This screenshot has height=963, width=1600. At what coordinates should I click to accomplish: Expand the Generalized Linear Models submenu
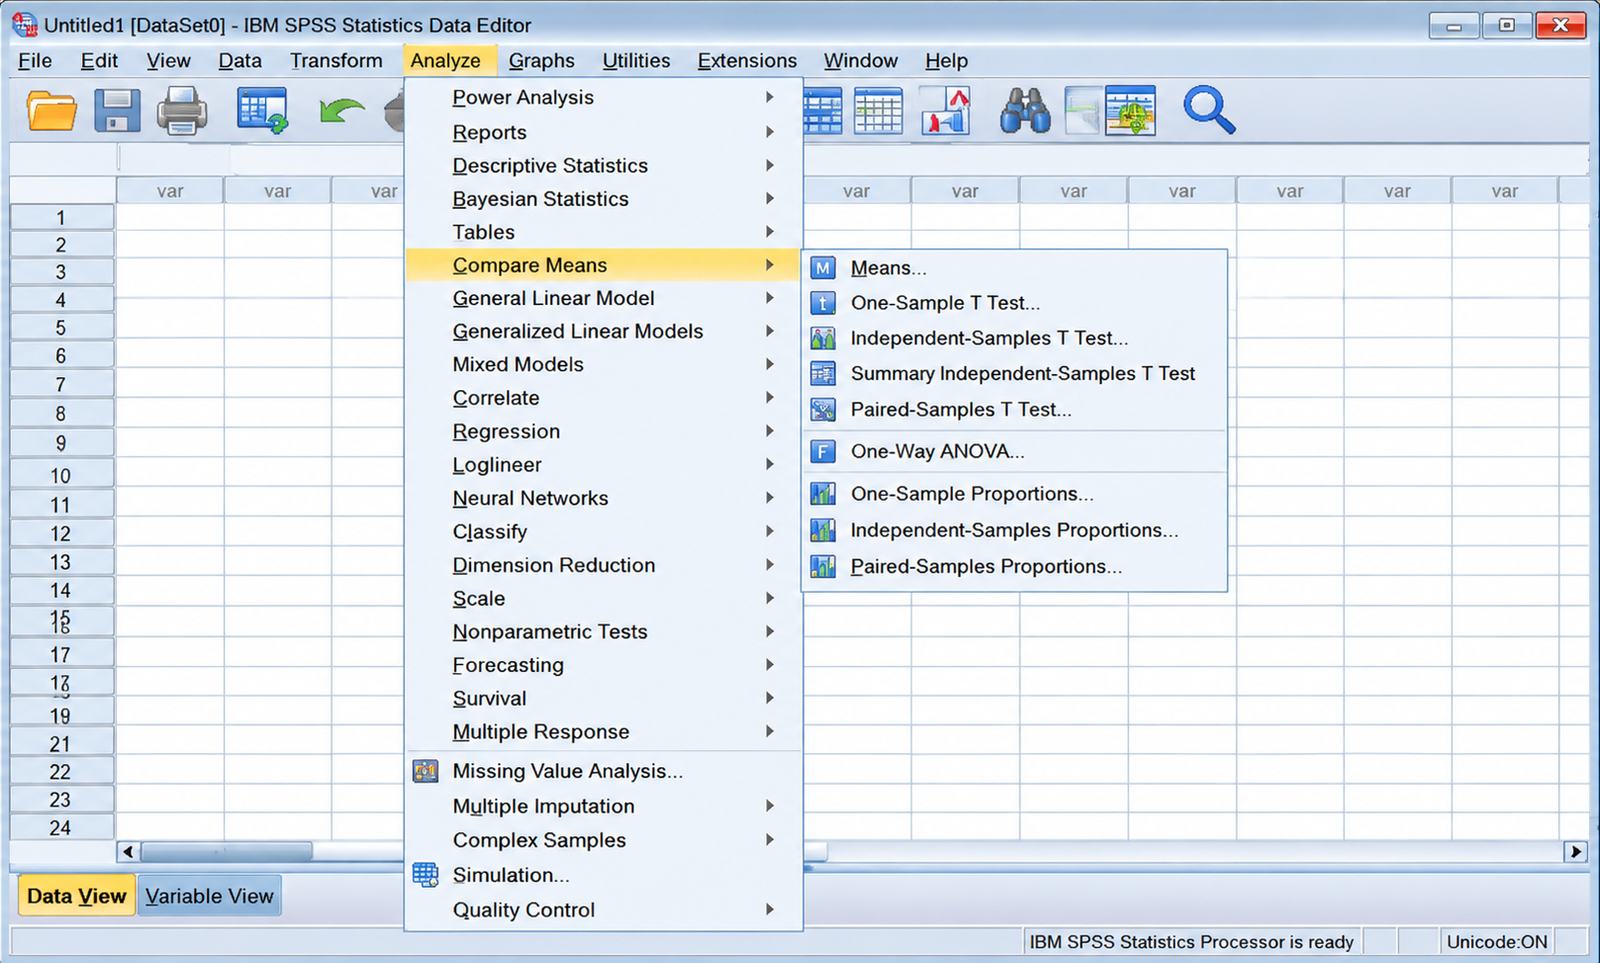[x=769, y=331]
